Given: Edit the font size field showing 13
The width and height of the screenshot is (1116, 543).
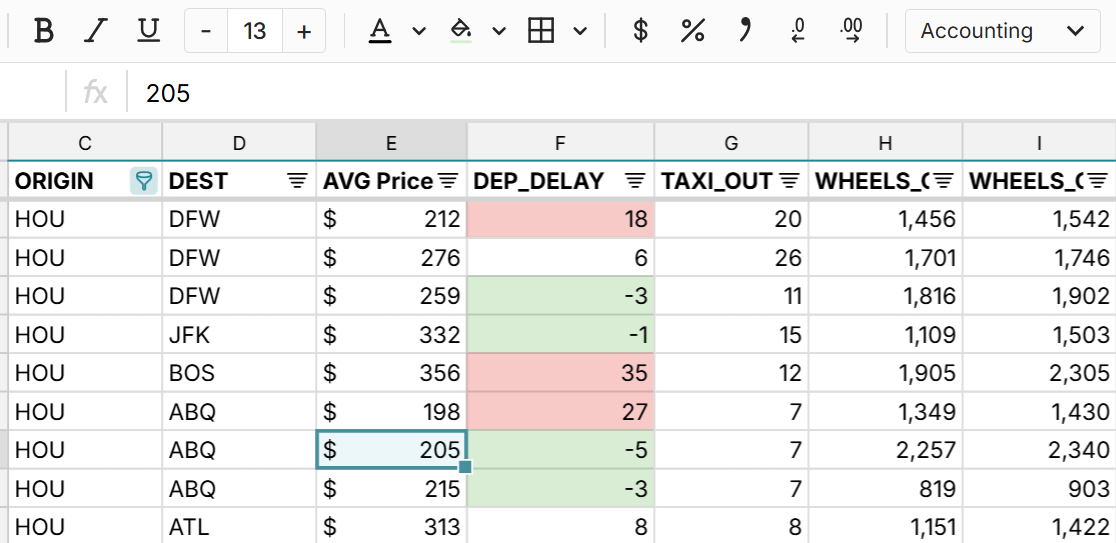Looking at the screenshot, I should 255,31.
